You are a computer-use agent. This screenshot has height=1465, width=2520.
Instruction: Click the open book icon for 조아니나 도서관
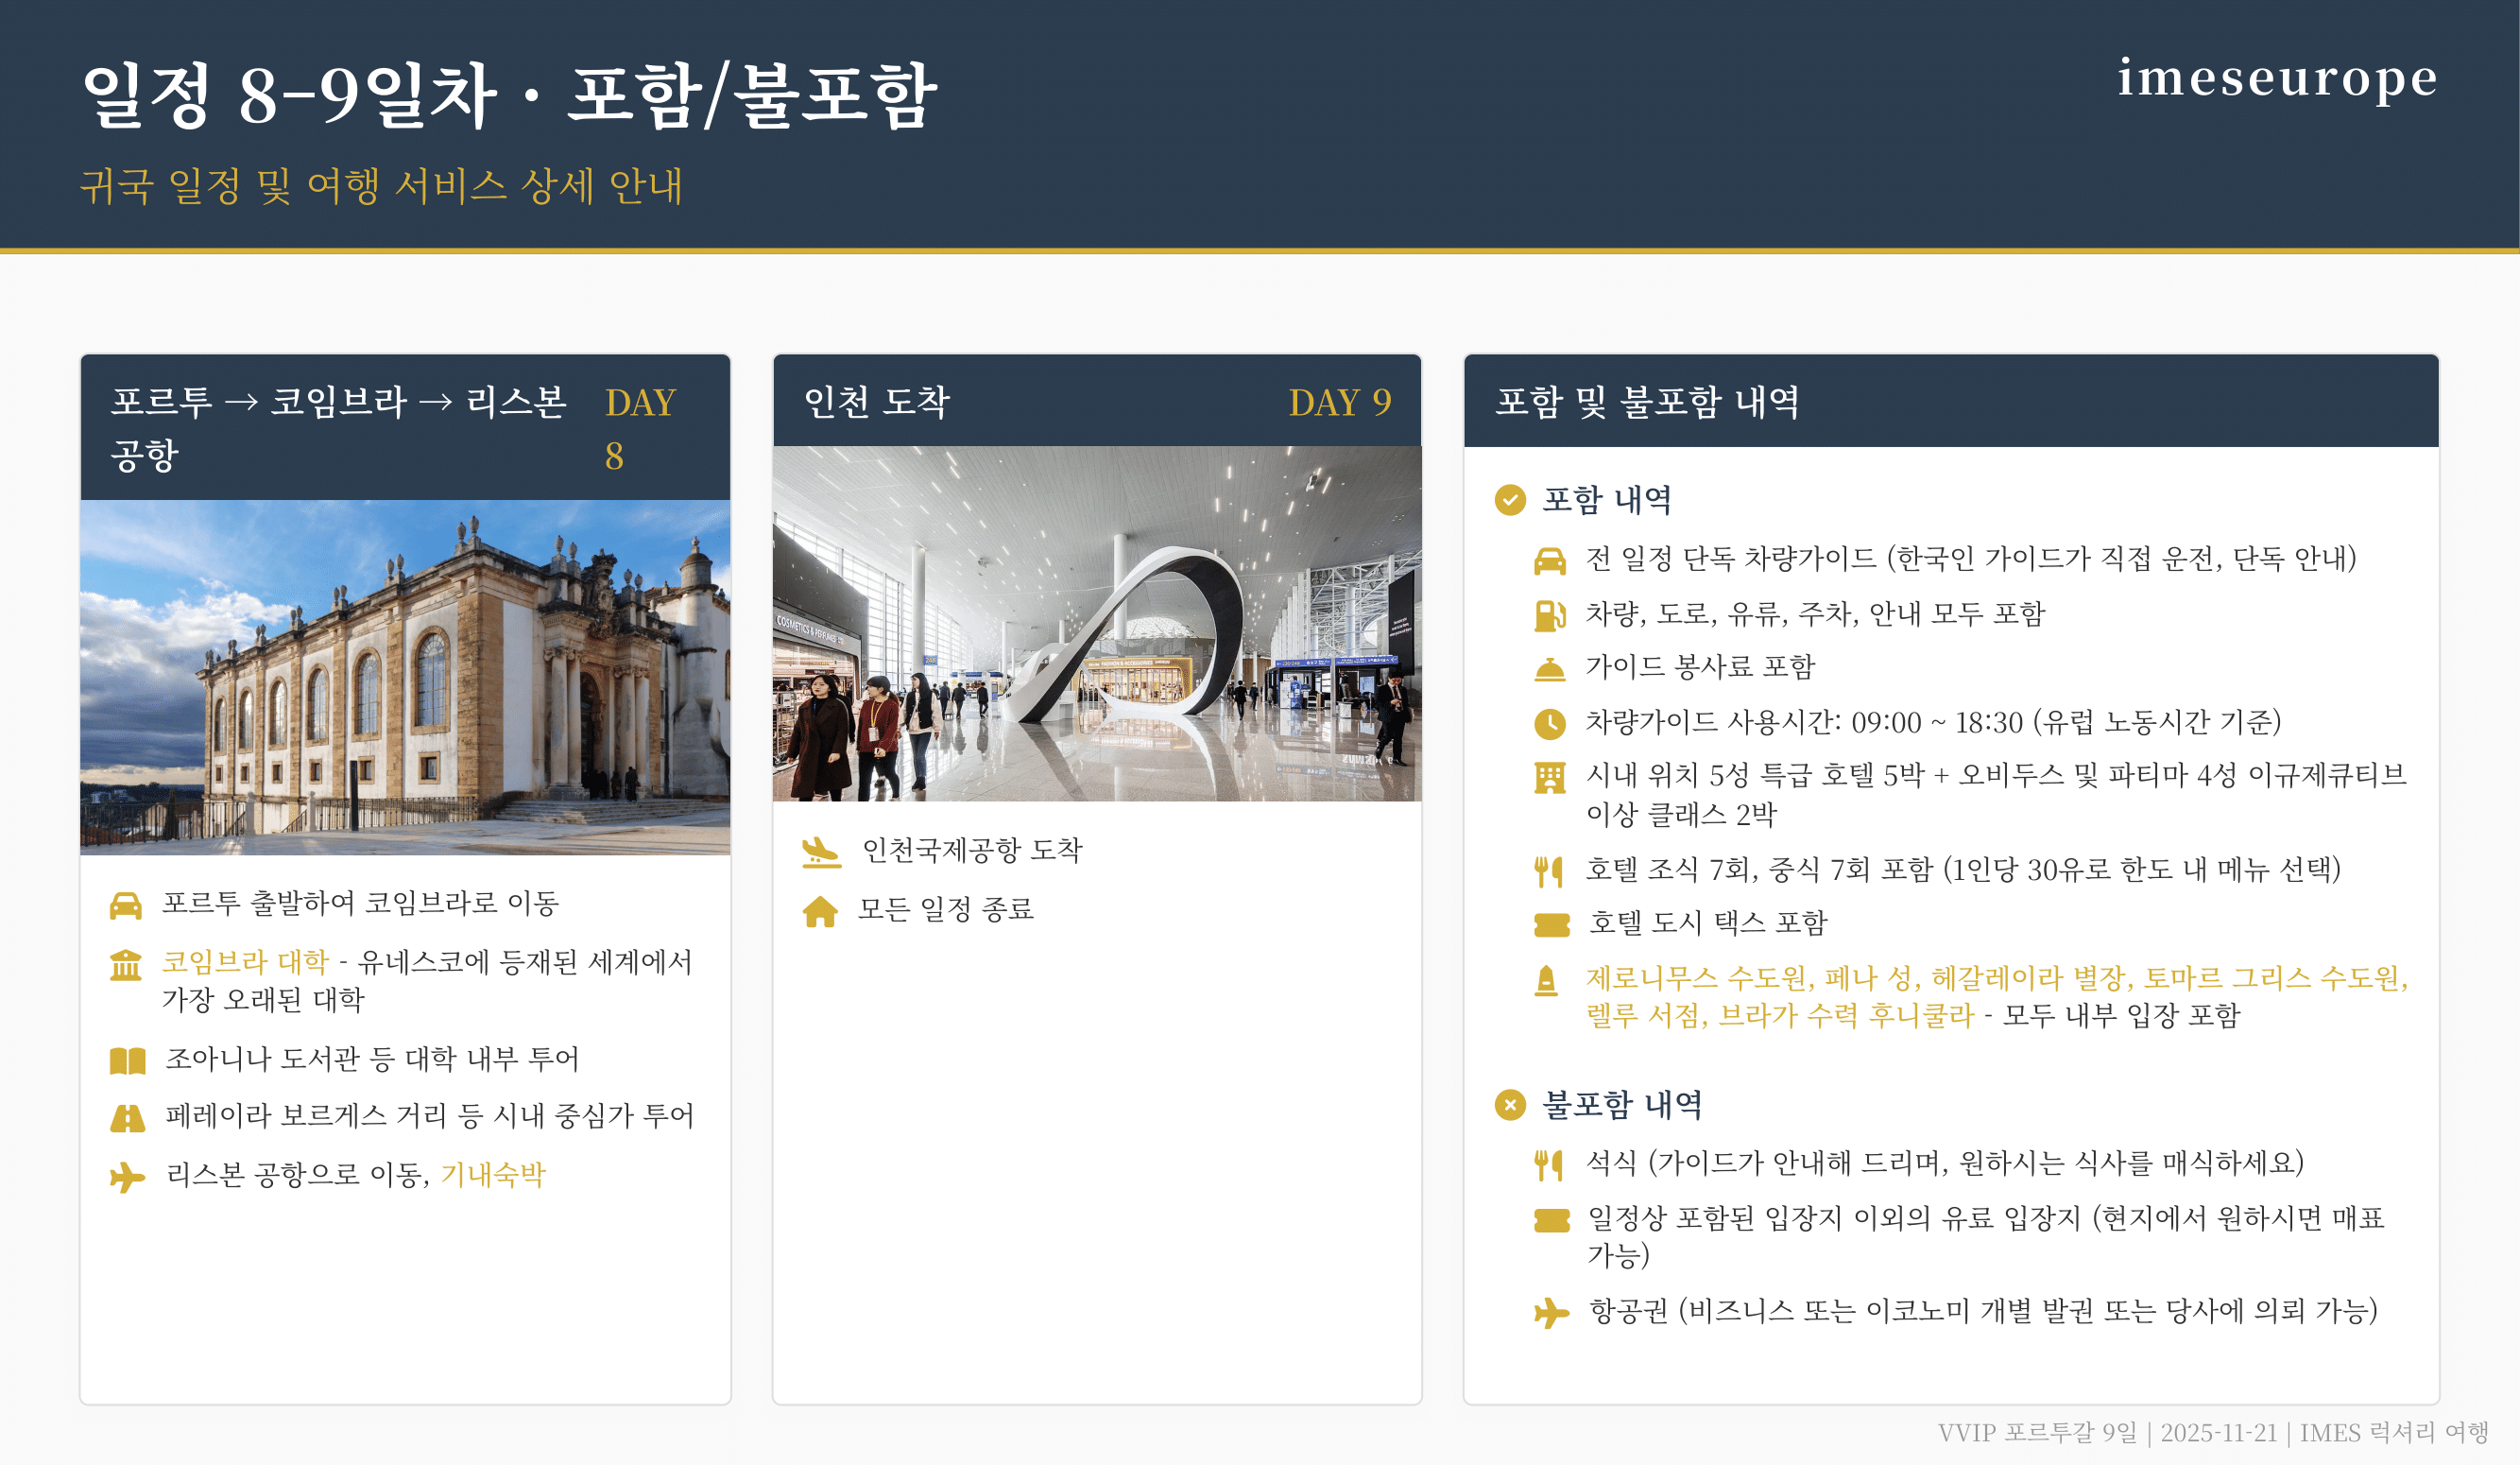[x=127, y=1060]
